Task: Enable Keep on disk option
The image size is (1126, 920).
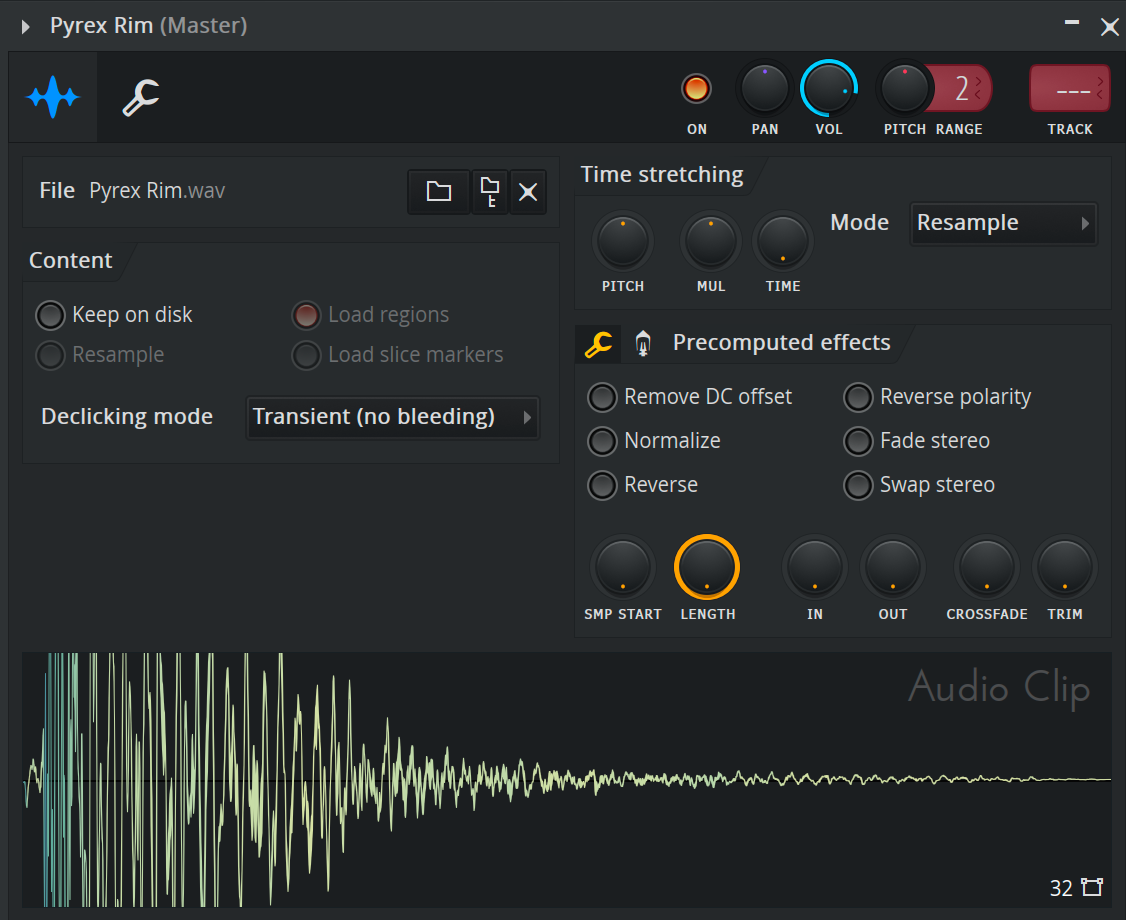Action: coord(50,316)
